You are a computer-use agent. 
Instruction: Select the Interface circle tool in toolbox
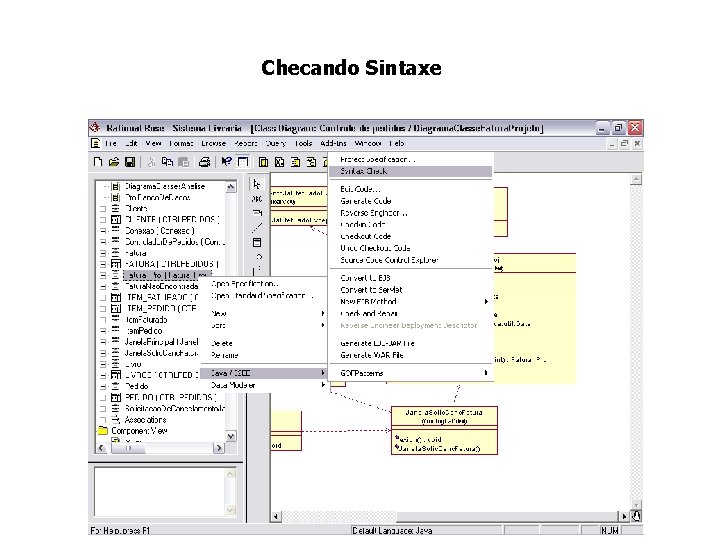(259, 257)
